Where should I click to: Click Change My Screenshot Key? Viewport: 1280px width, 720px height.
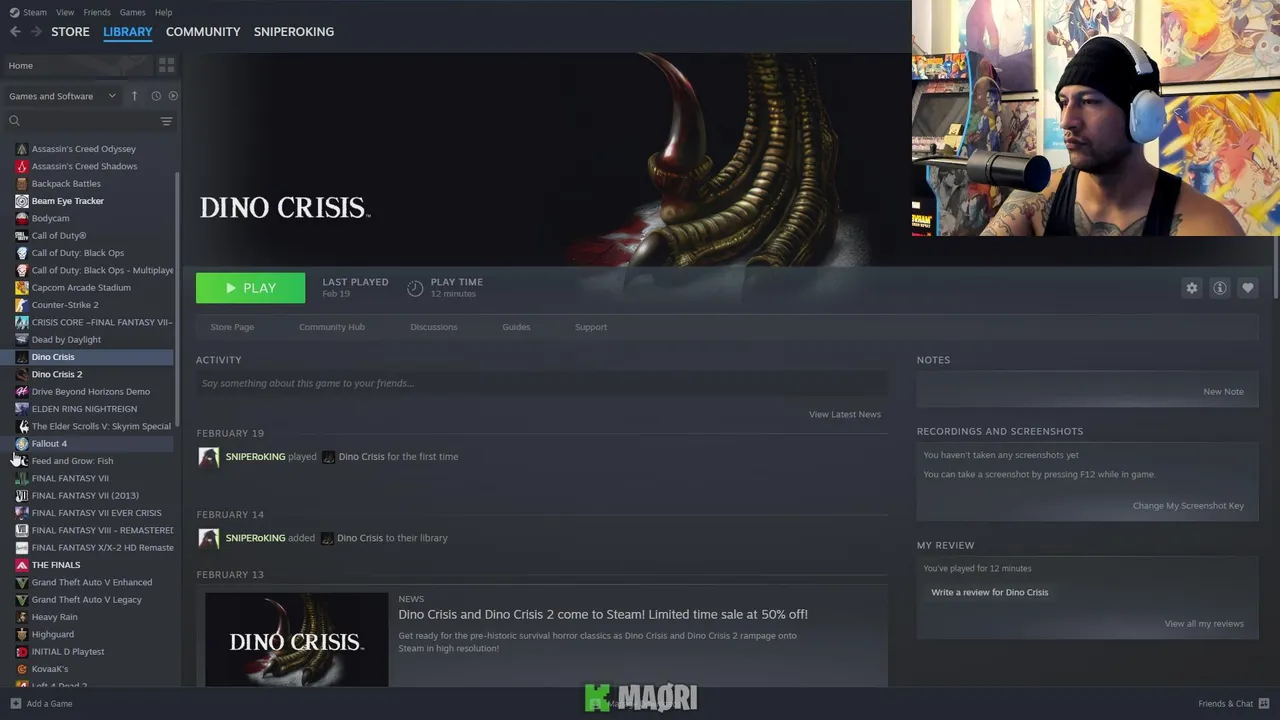(1188, 506)
